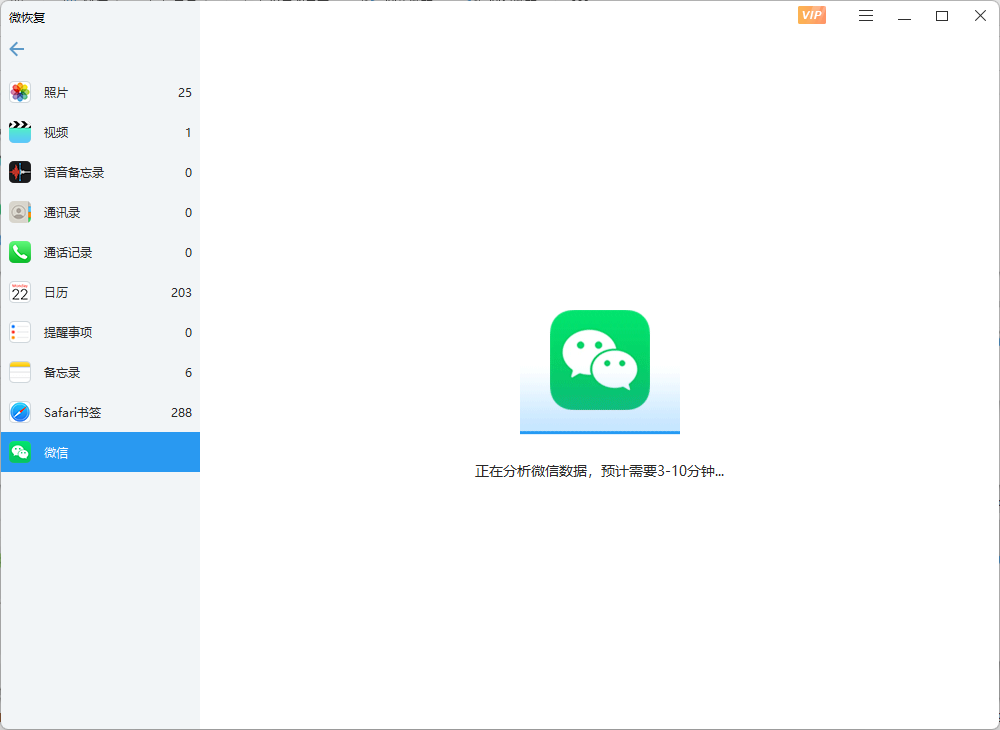Click the green phone Call History icon
This screenshot has width=1000, height=730.
(x=20, y=252)
